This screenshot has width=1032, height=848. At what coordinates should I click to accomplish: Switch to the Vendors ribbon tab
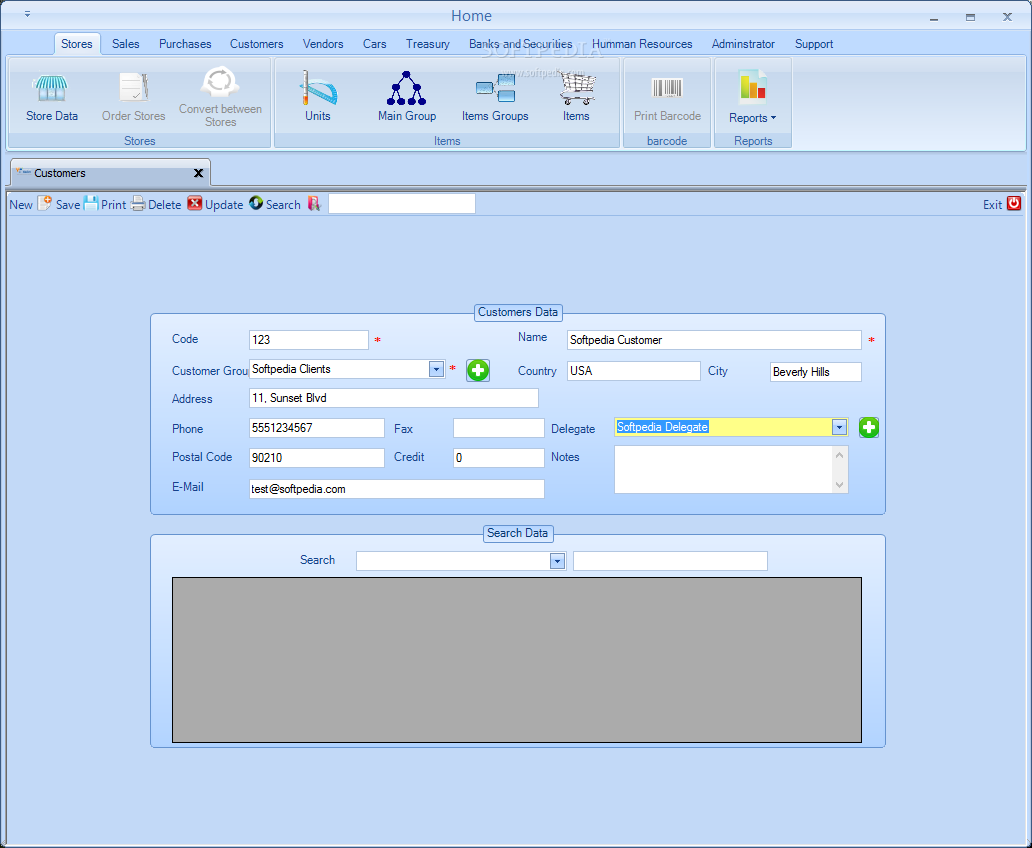(323, 44)
